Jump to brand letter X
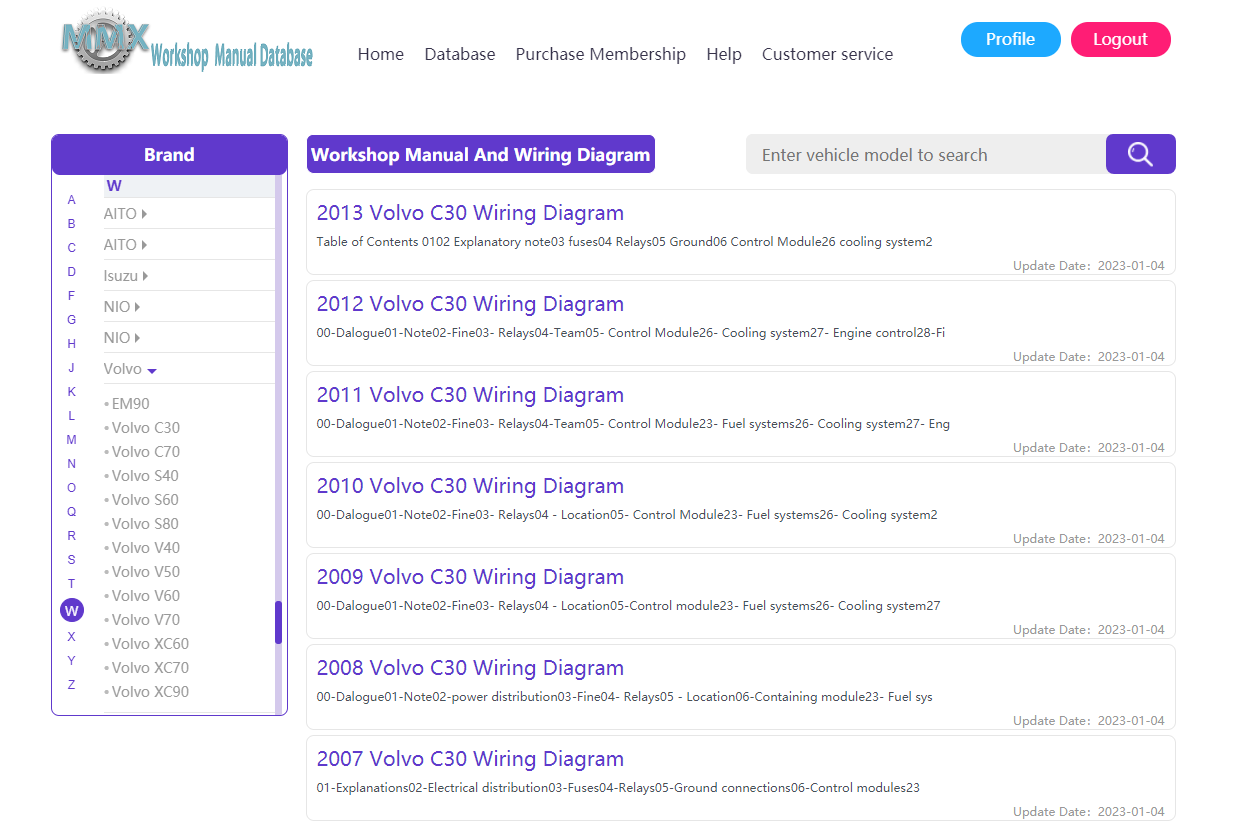 pos(71,637)
